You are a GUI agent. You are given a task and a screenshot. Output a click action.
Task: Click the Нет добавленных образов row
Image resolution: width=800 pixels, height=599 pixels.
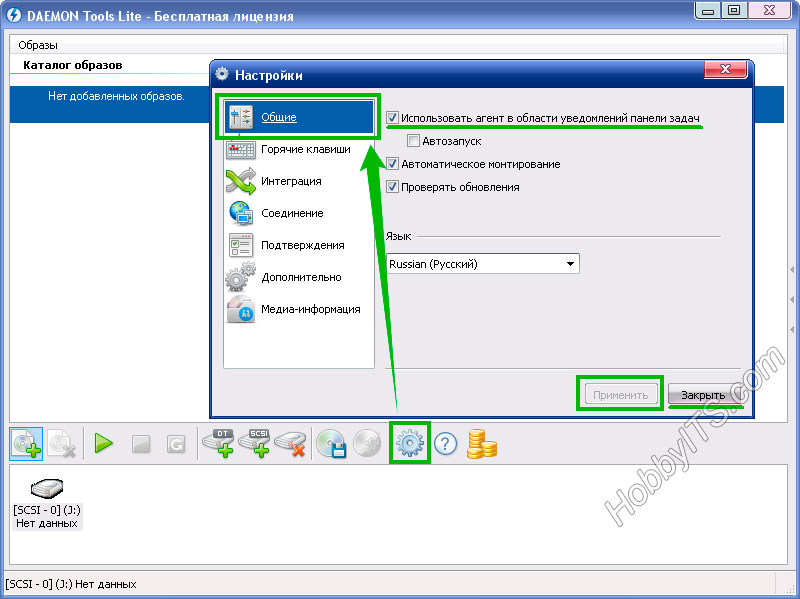(x=110, y=105)
